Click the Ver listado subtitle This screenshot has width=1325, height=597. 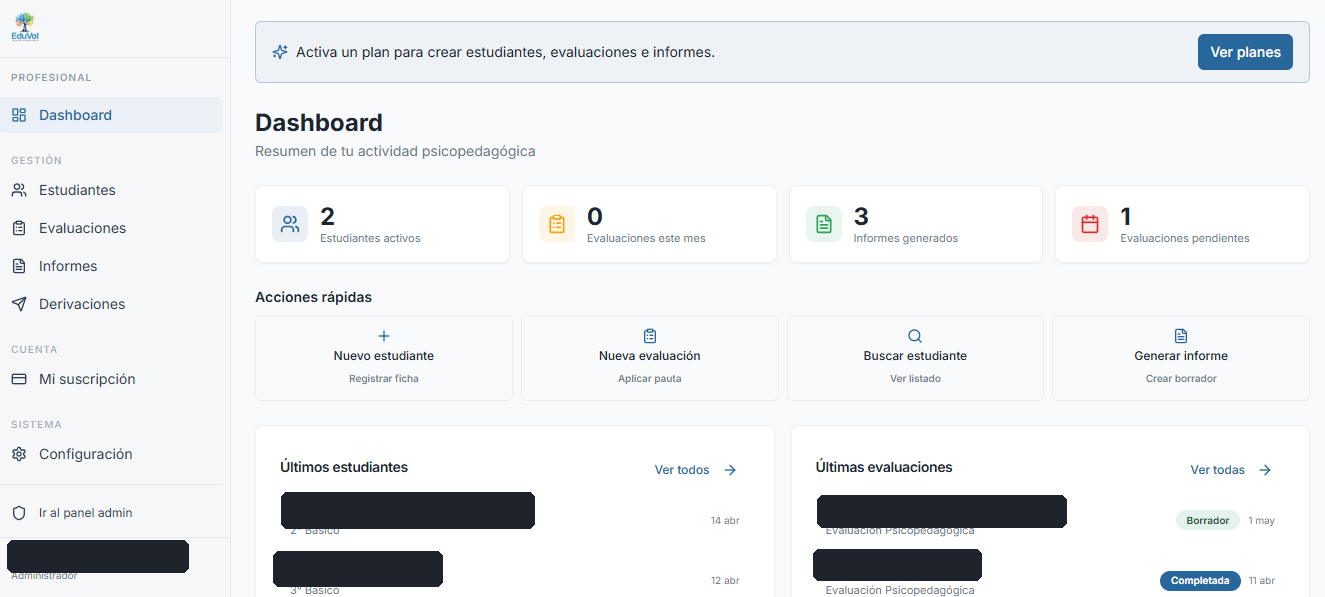click(915, 379)
